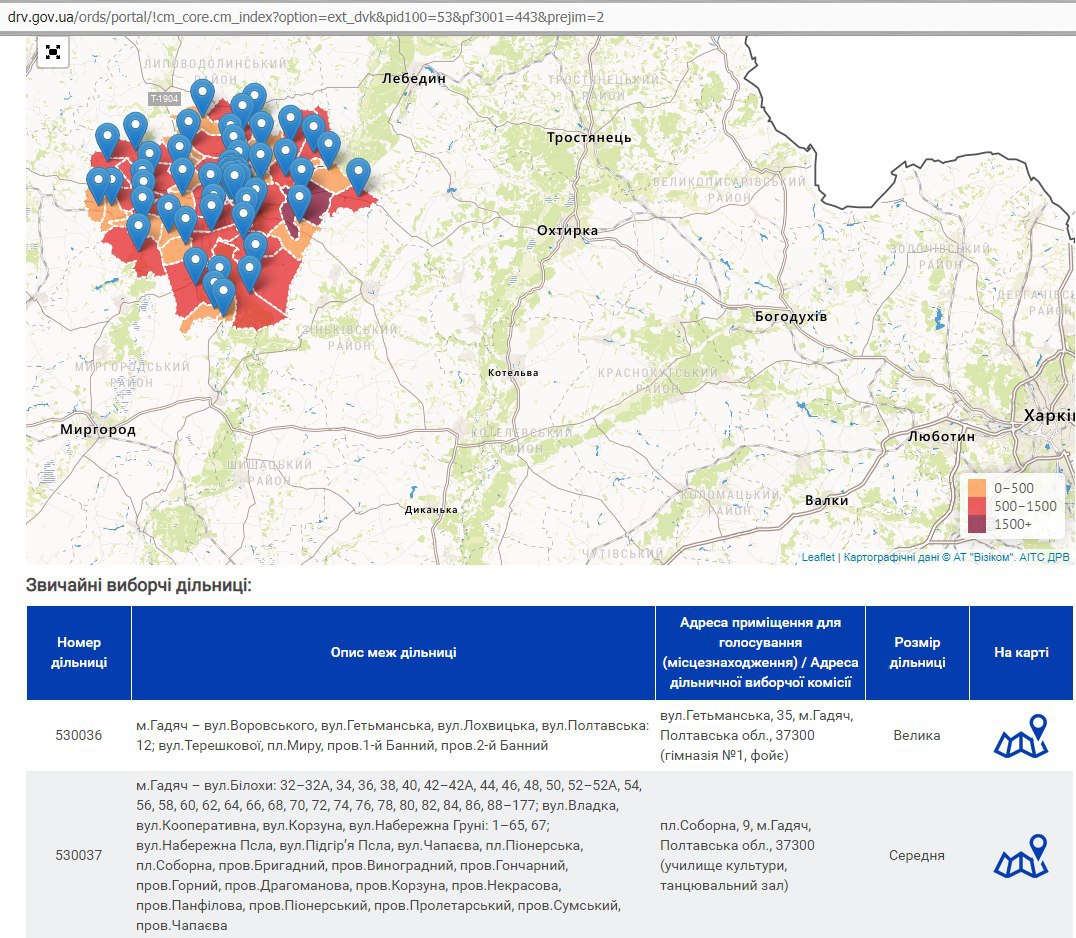Open map location for precinct 530036
The width and height of the screenshot is (1076, 938).
1021,736
